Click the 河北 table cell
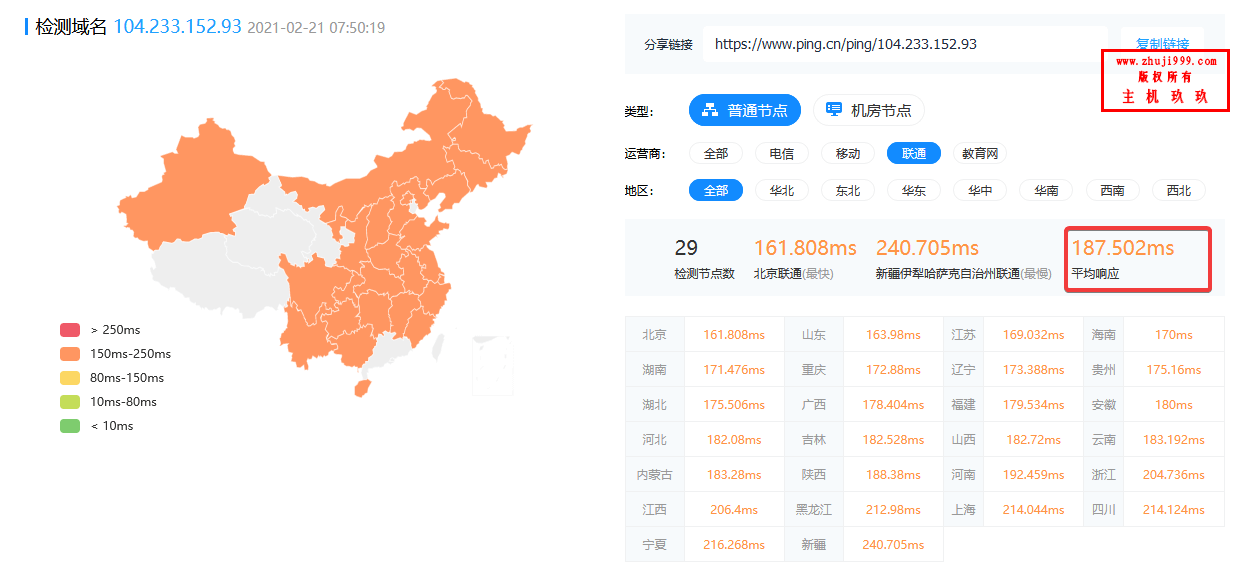The height and width of the screenshot is (583, 1245). 655,440
